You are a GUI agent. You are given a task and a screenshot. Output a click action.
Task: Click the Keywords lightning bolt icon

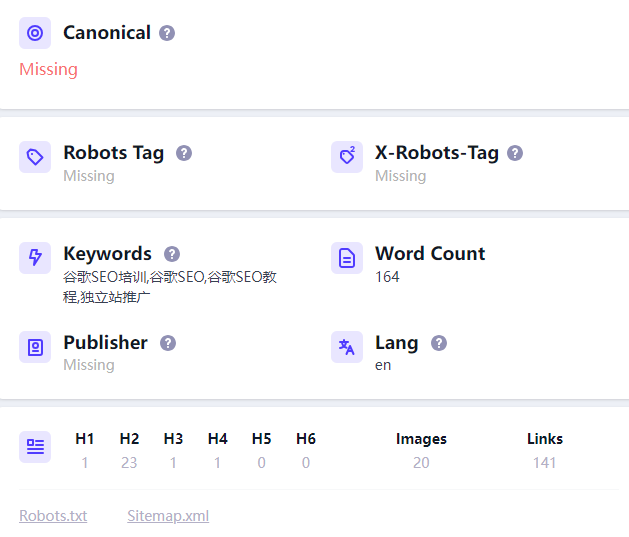pyautogui.click(x=35, y=258)
